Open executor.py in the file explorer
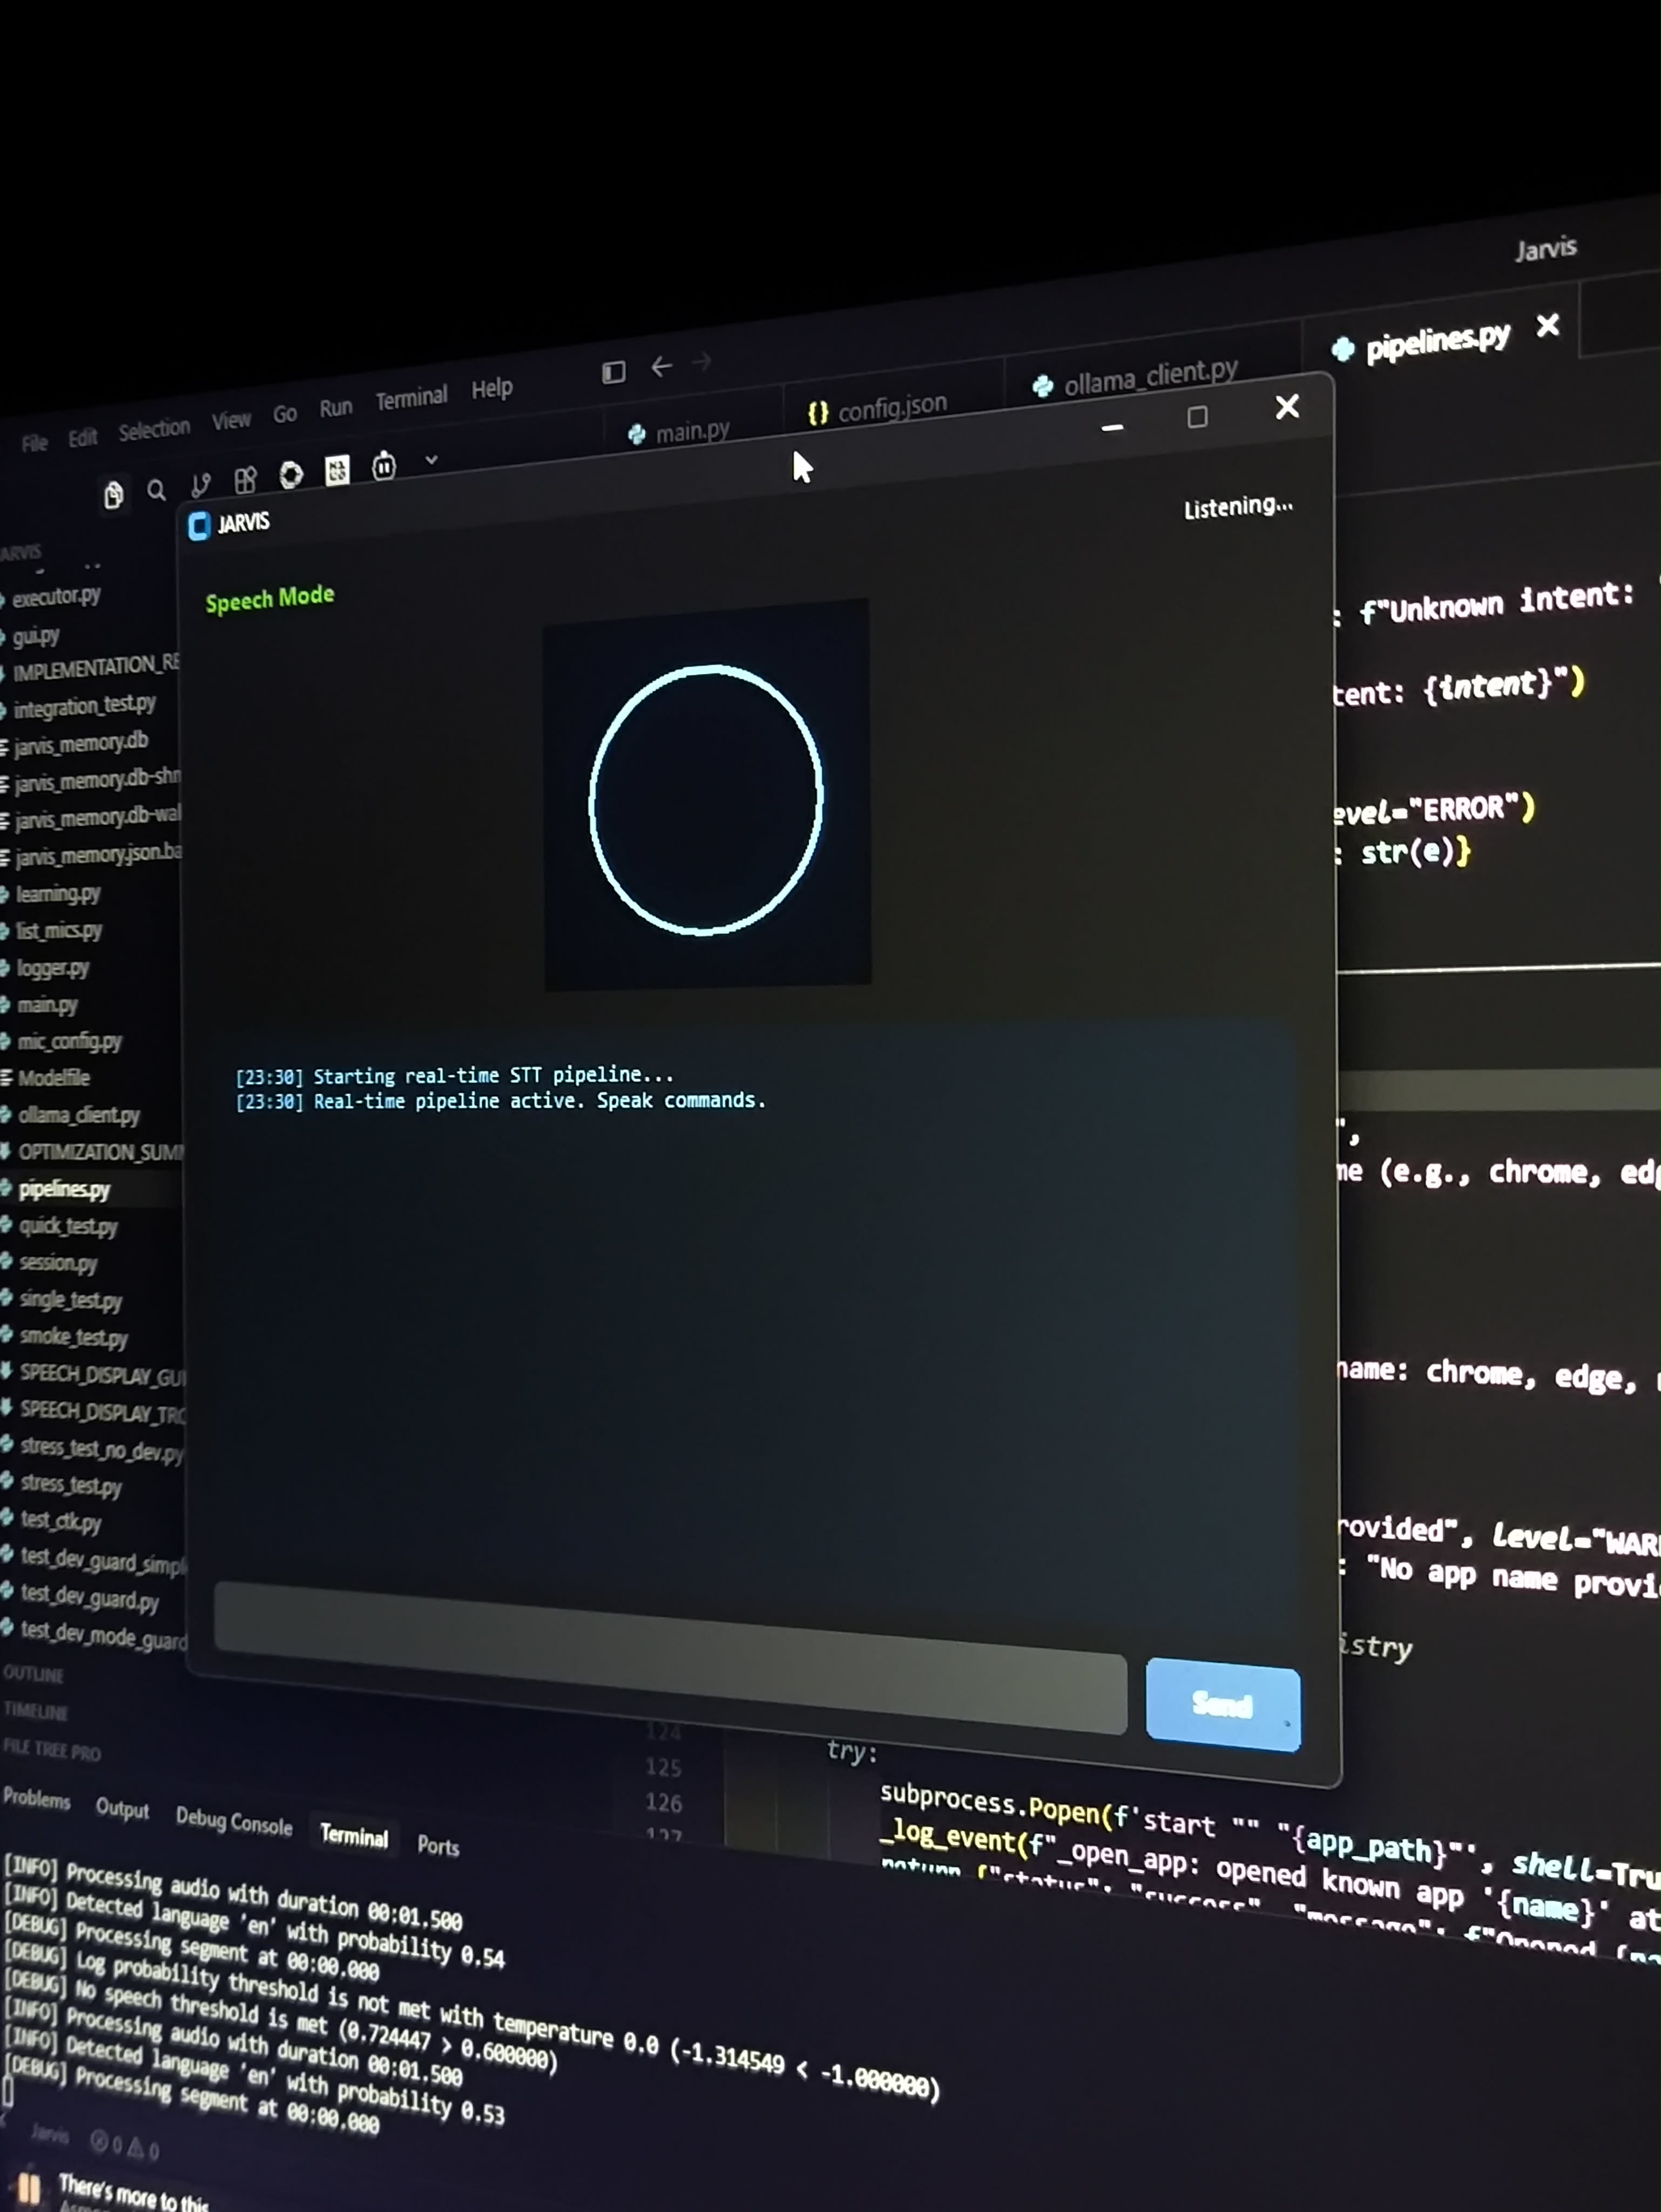1661x2212 pixels. coord(55,597)
